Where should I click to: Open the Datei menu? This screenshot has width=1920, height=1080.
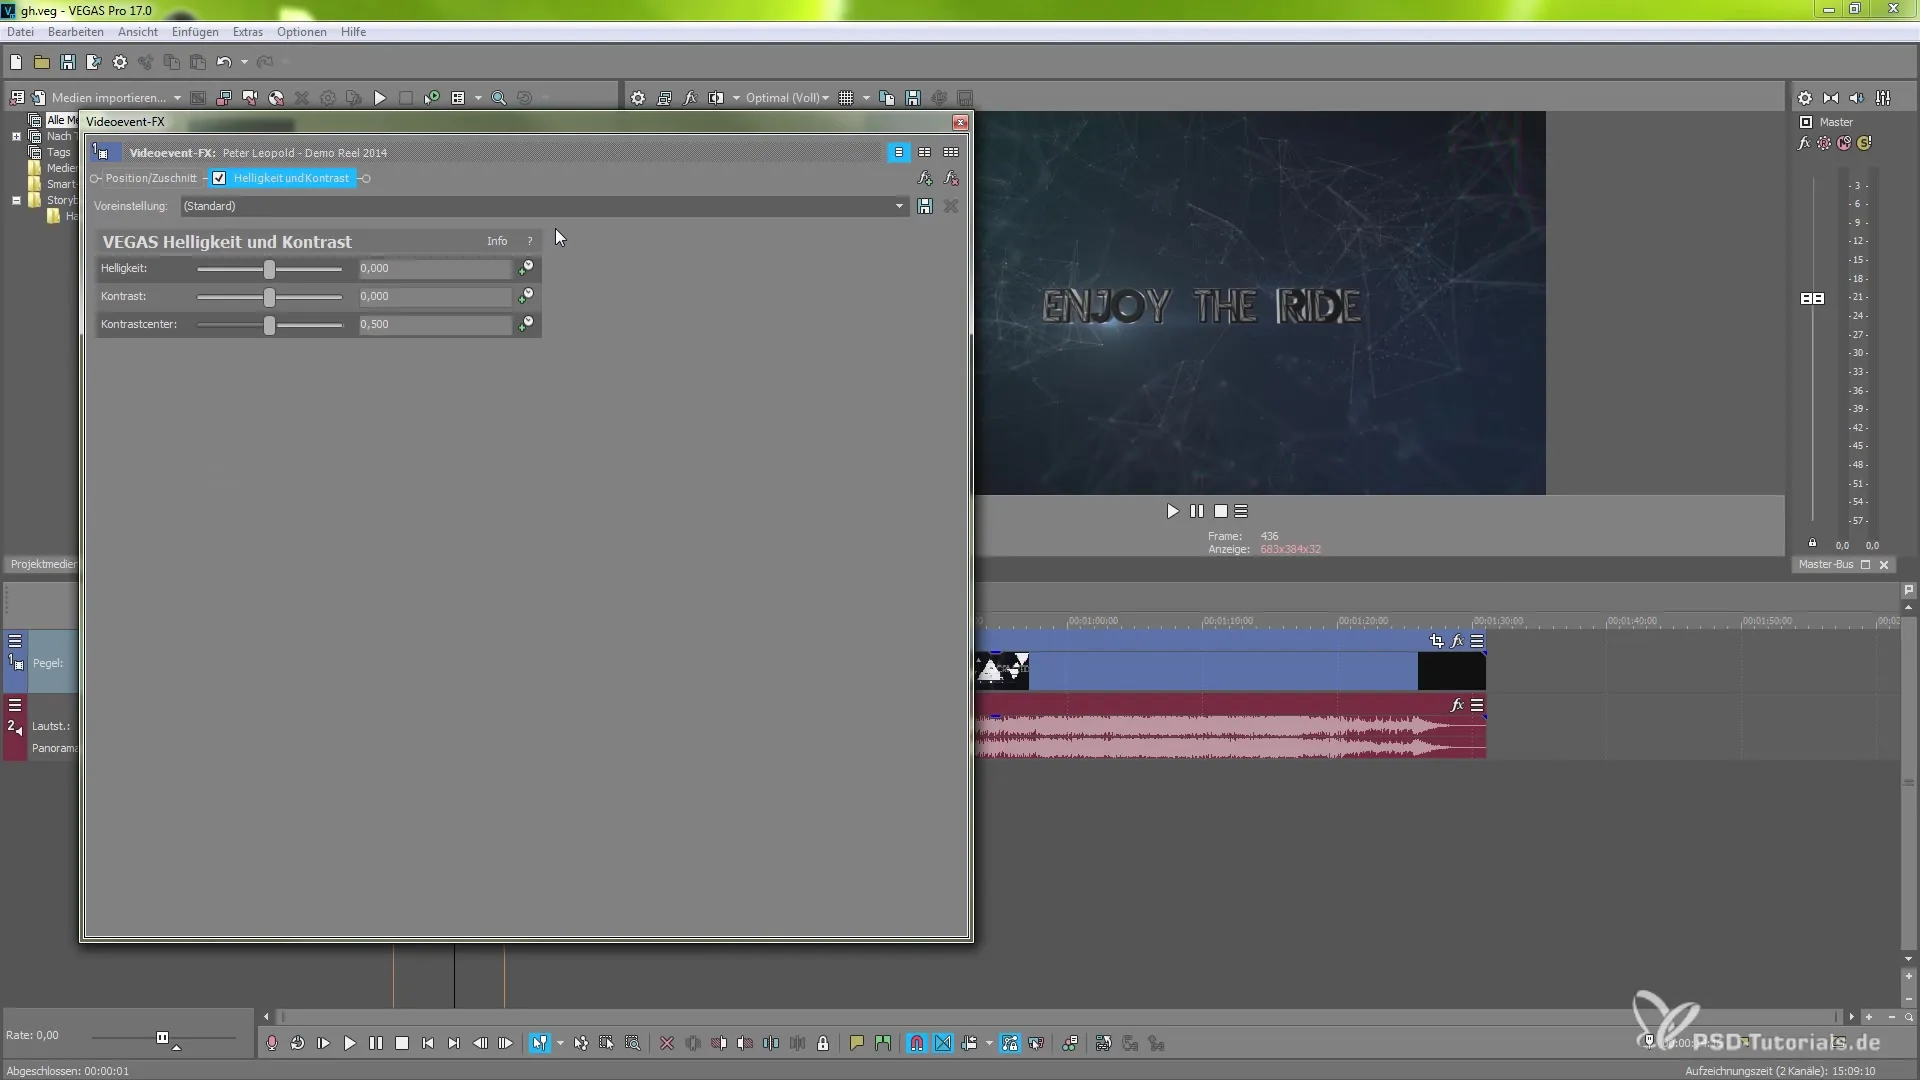(x=20, y=32)
